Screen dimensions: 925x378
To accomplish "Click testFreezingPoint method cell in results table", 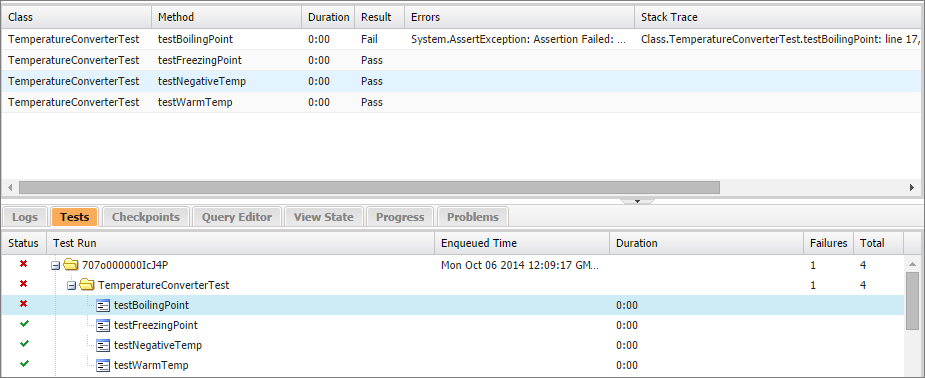I will 227,60.
